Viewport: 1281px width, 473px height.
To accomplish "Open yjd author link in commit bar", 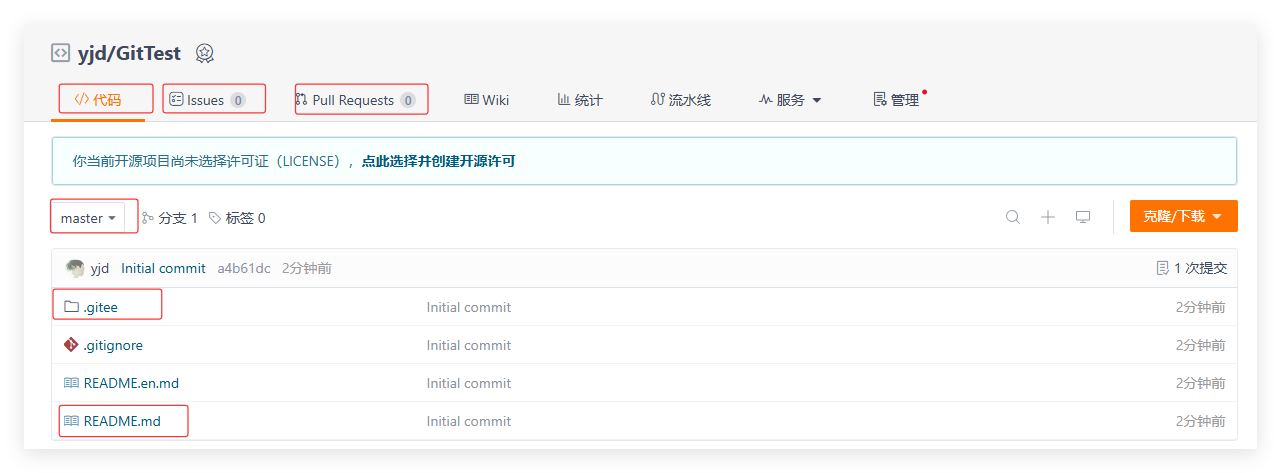I will click(x=100, y=268).
